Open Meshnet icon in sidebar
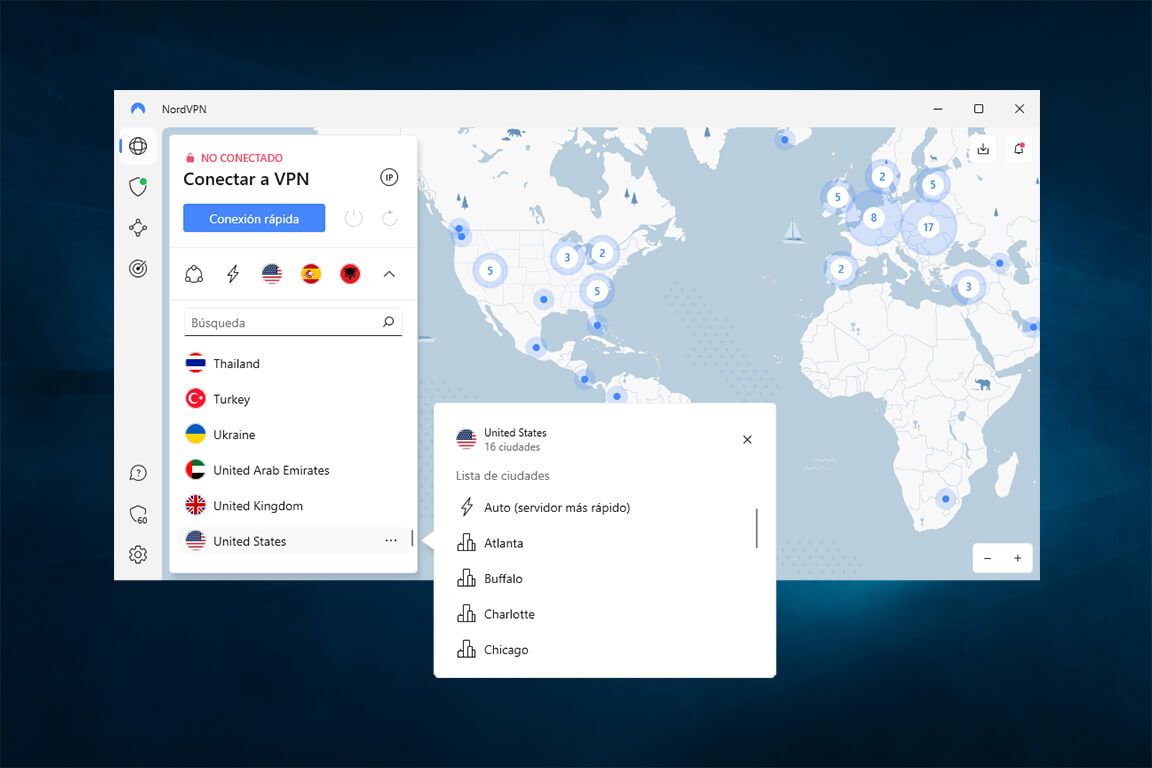 click(137, 228)
